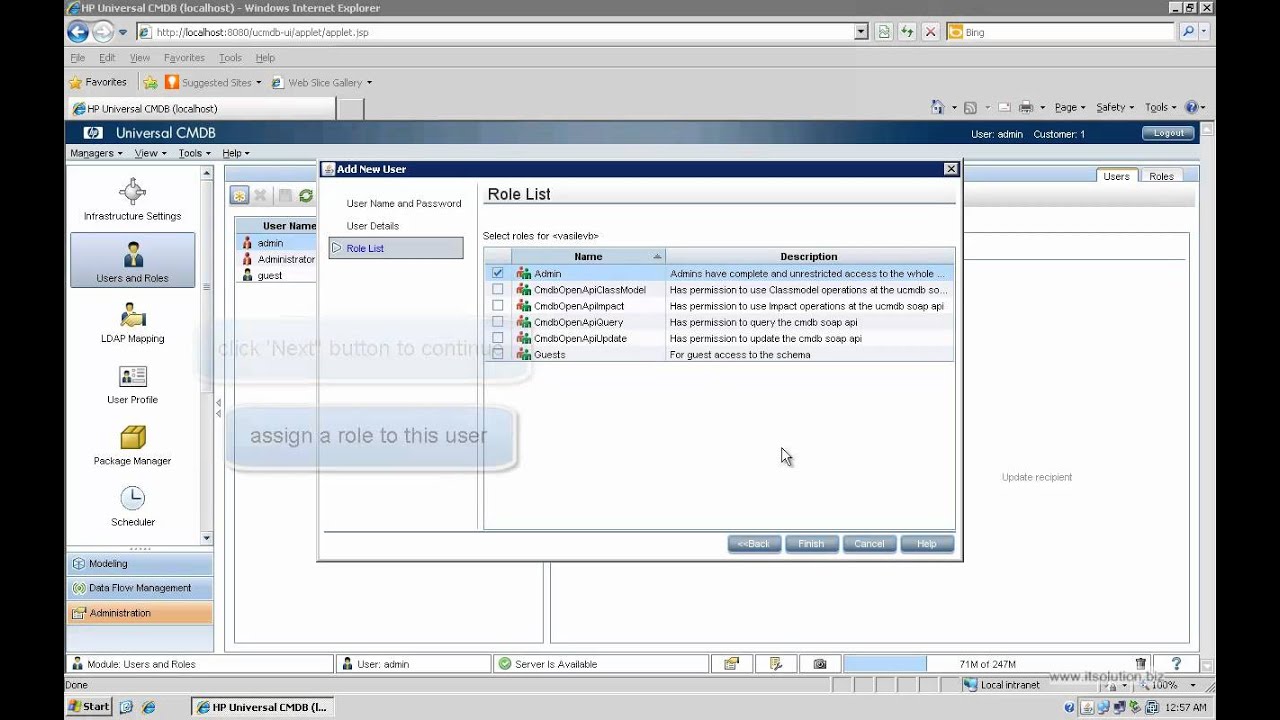Click the Windows Start button

[89, 707]
